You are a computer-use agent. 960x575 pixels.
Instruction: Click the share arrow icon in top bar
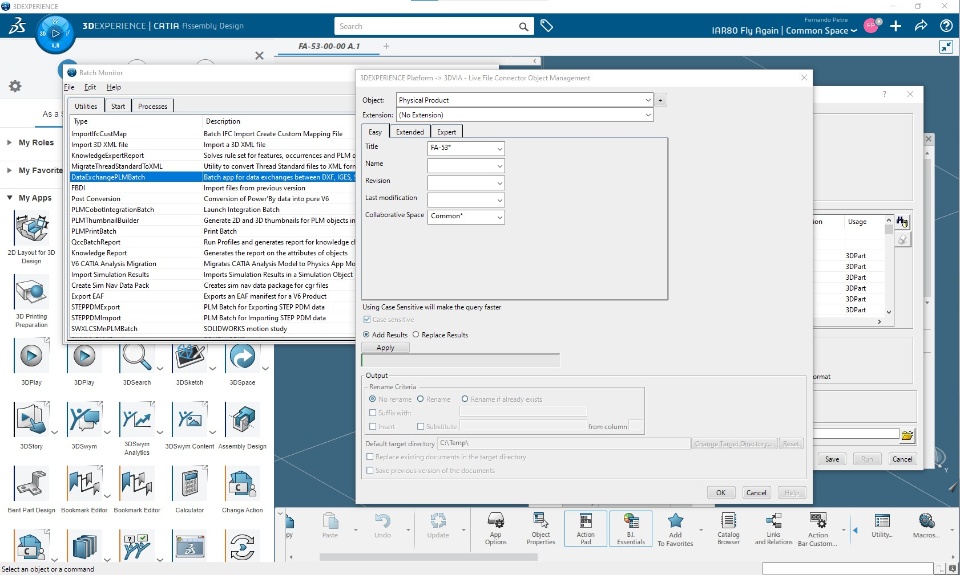[x=921, y=26]
